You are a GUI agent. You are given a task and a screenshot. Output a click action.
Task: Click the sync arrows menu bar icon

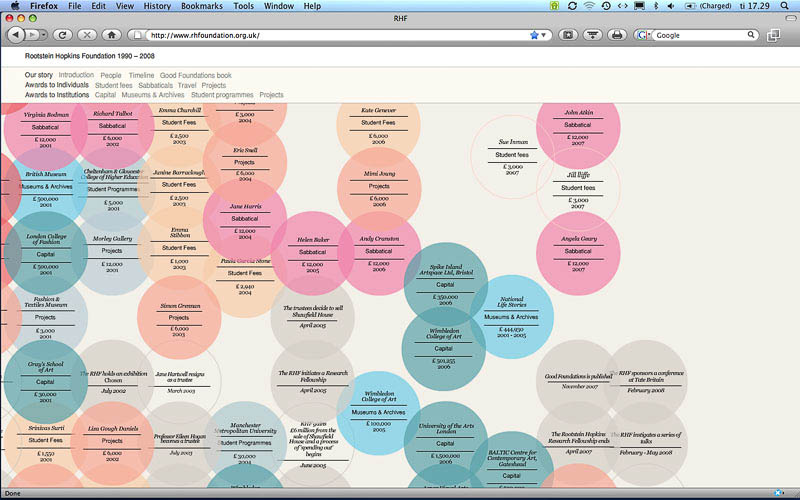572,6
